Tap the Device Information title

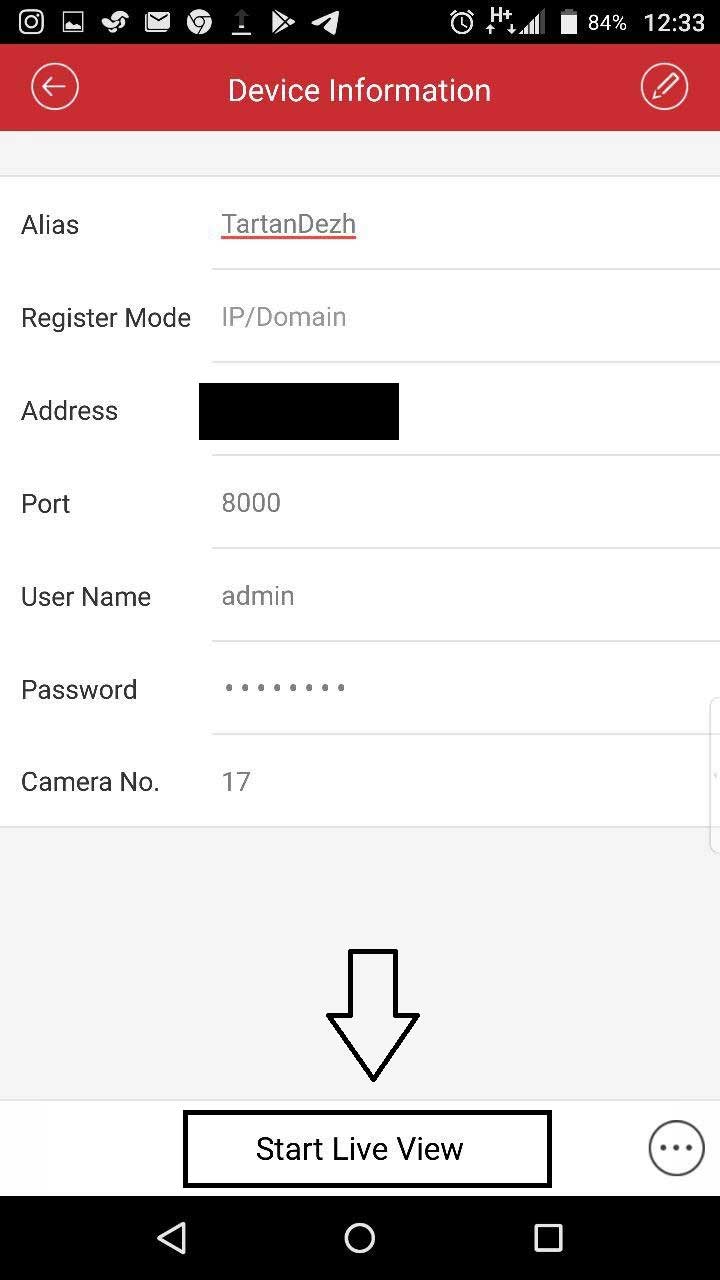(359, 90)
